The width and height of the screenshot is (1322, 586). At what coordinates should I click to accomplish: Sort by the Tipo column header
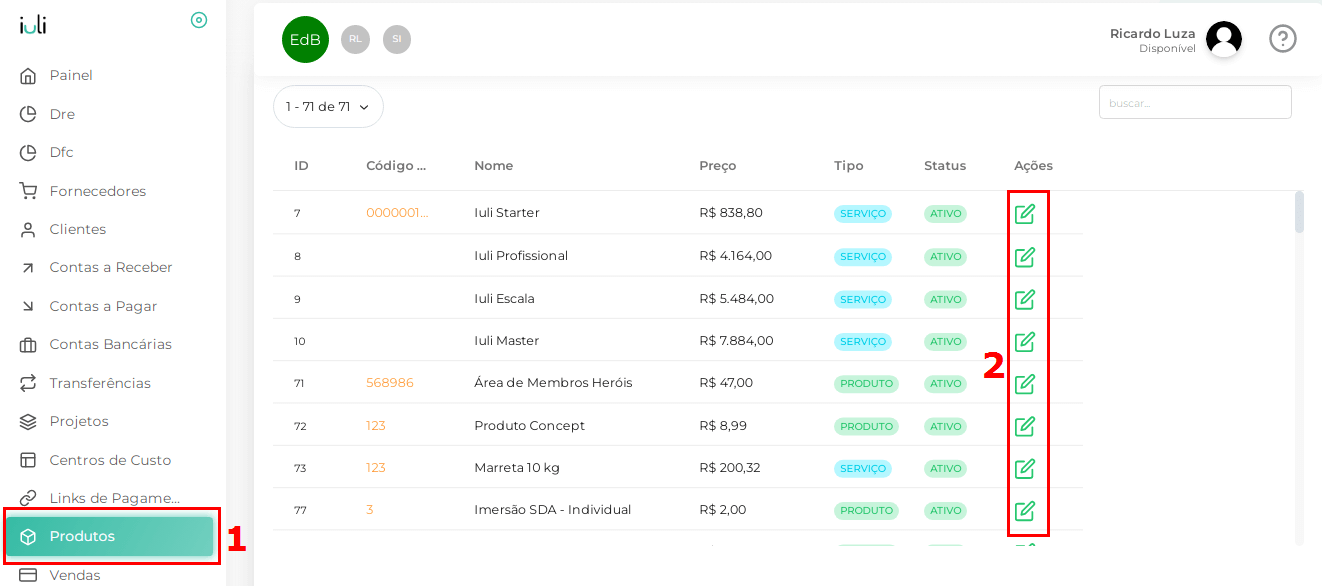click(x=849, y=166)
